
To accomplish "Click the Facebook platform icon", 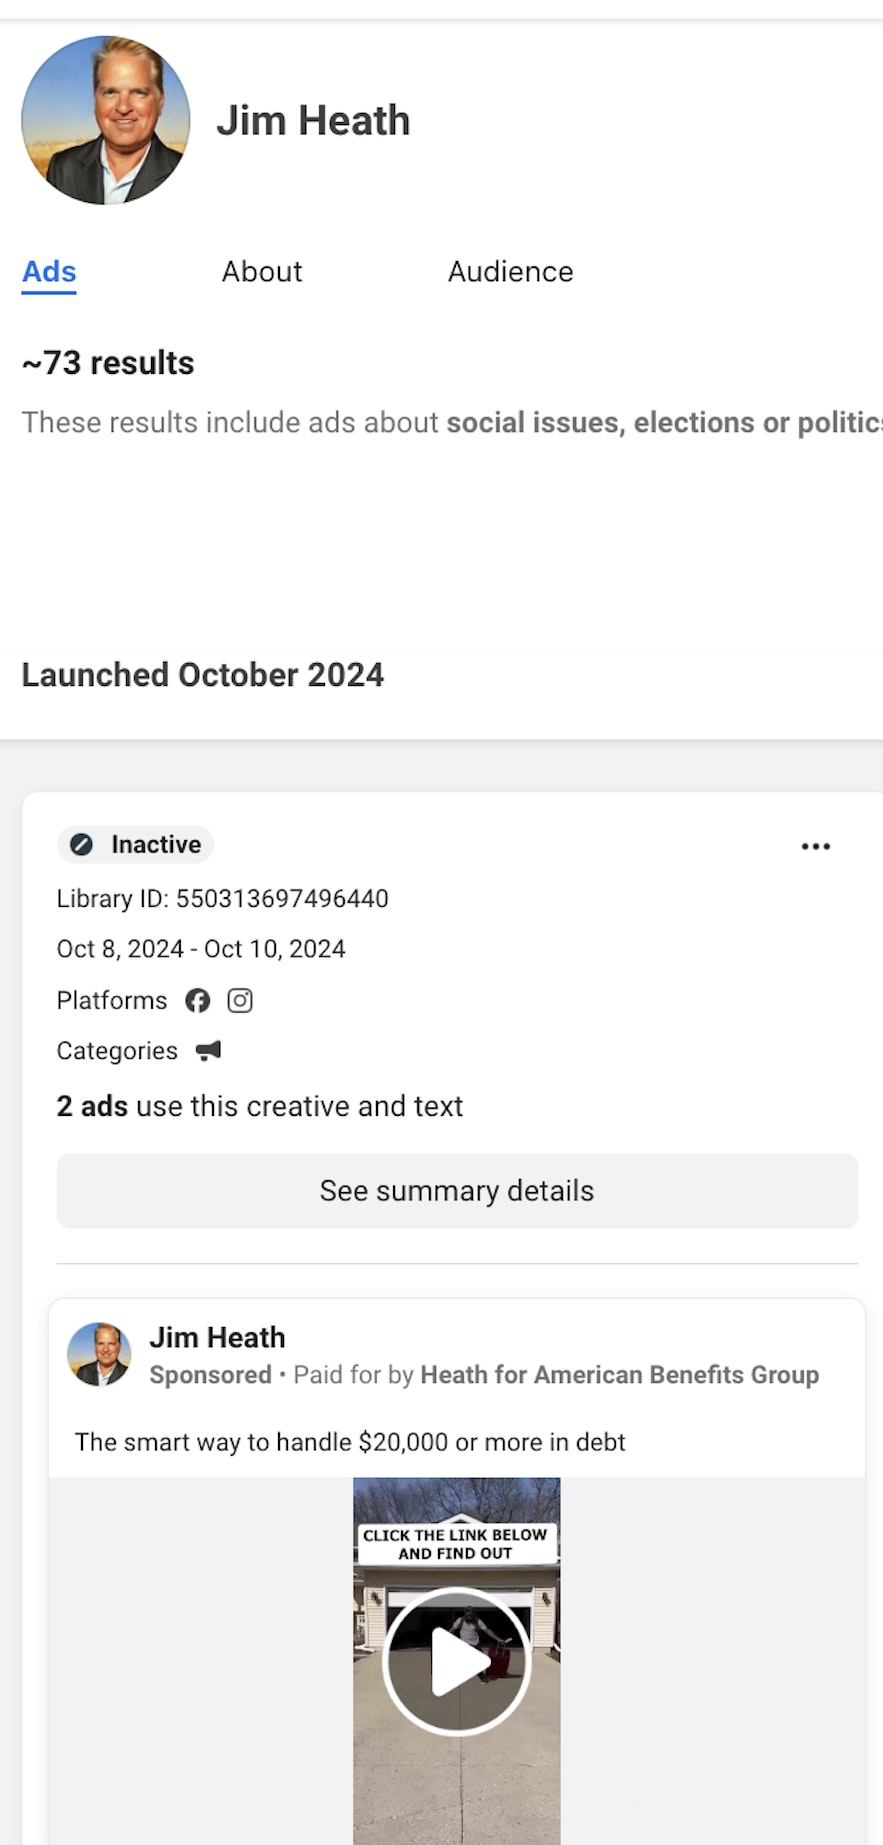I will (x=198, y=1000).
